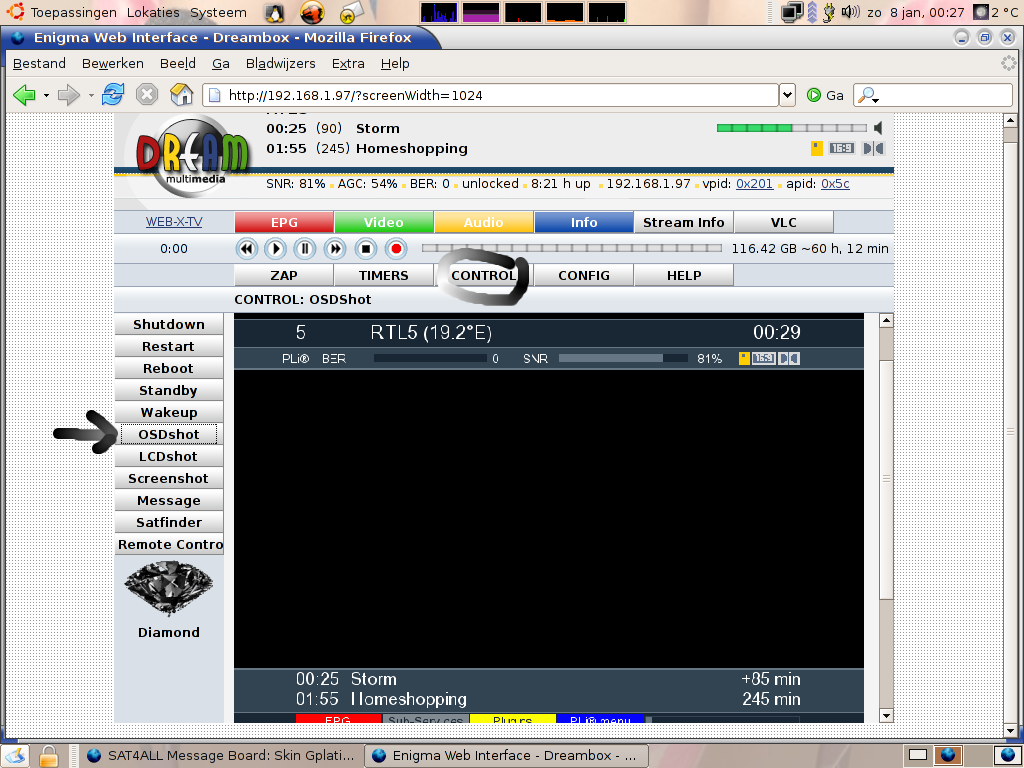1024x768 pixels.
Task: Click the VLC button
Action: click(x=784, y=222)
